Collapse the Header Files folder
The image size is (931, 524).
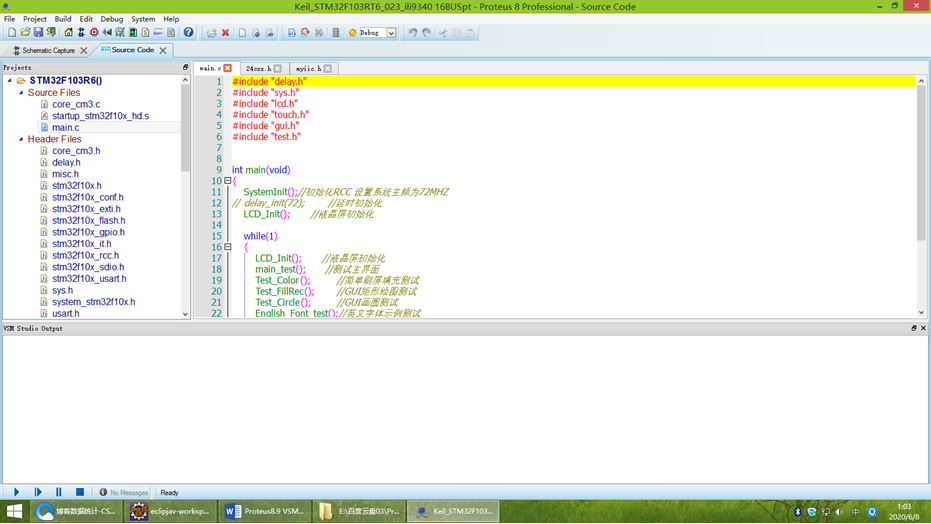21,139
